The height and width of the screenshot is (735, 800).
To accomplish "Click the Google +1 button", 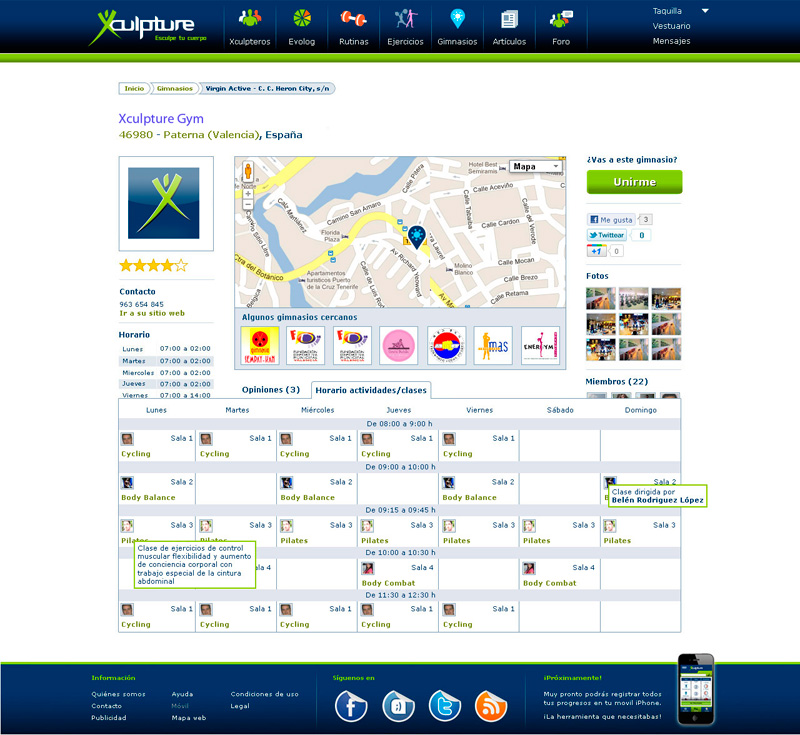I will coord(596,251).
